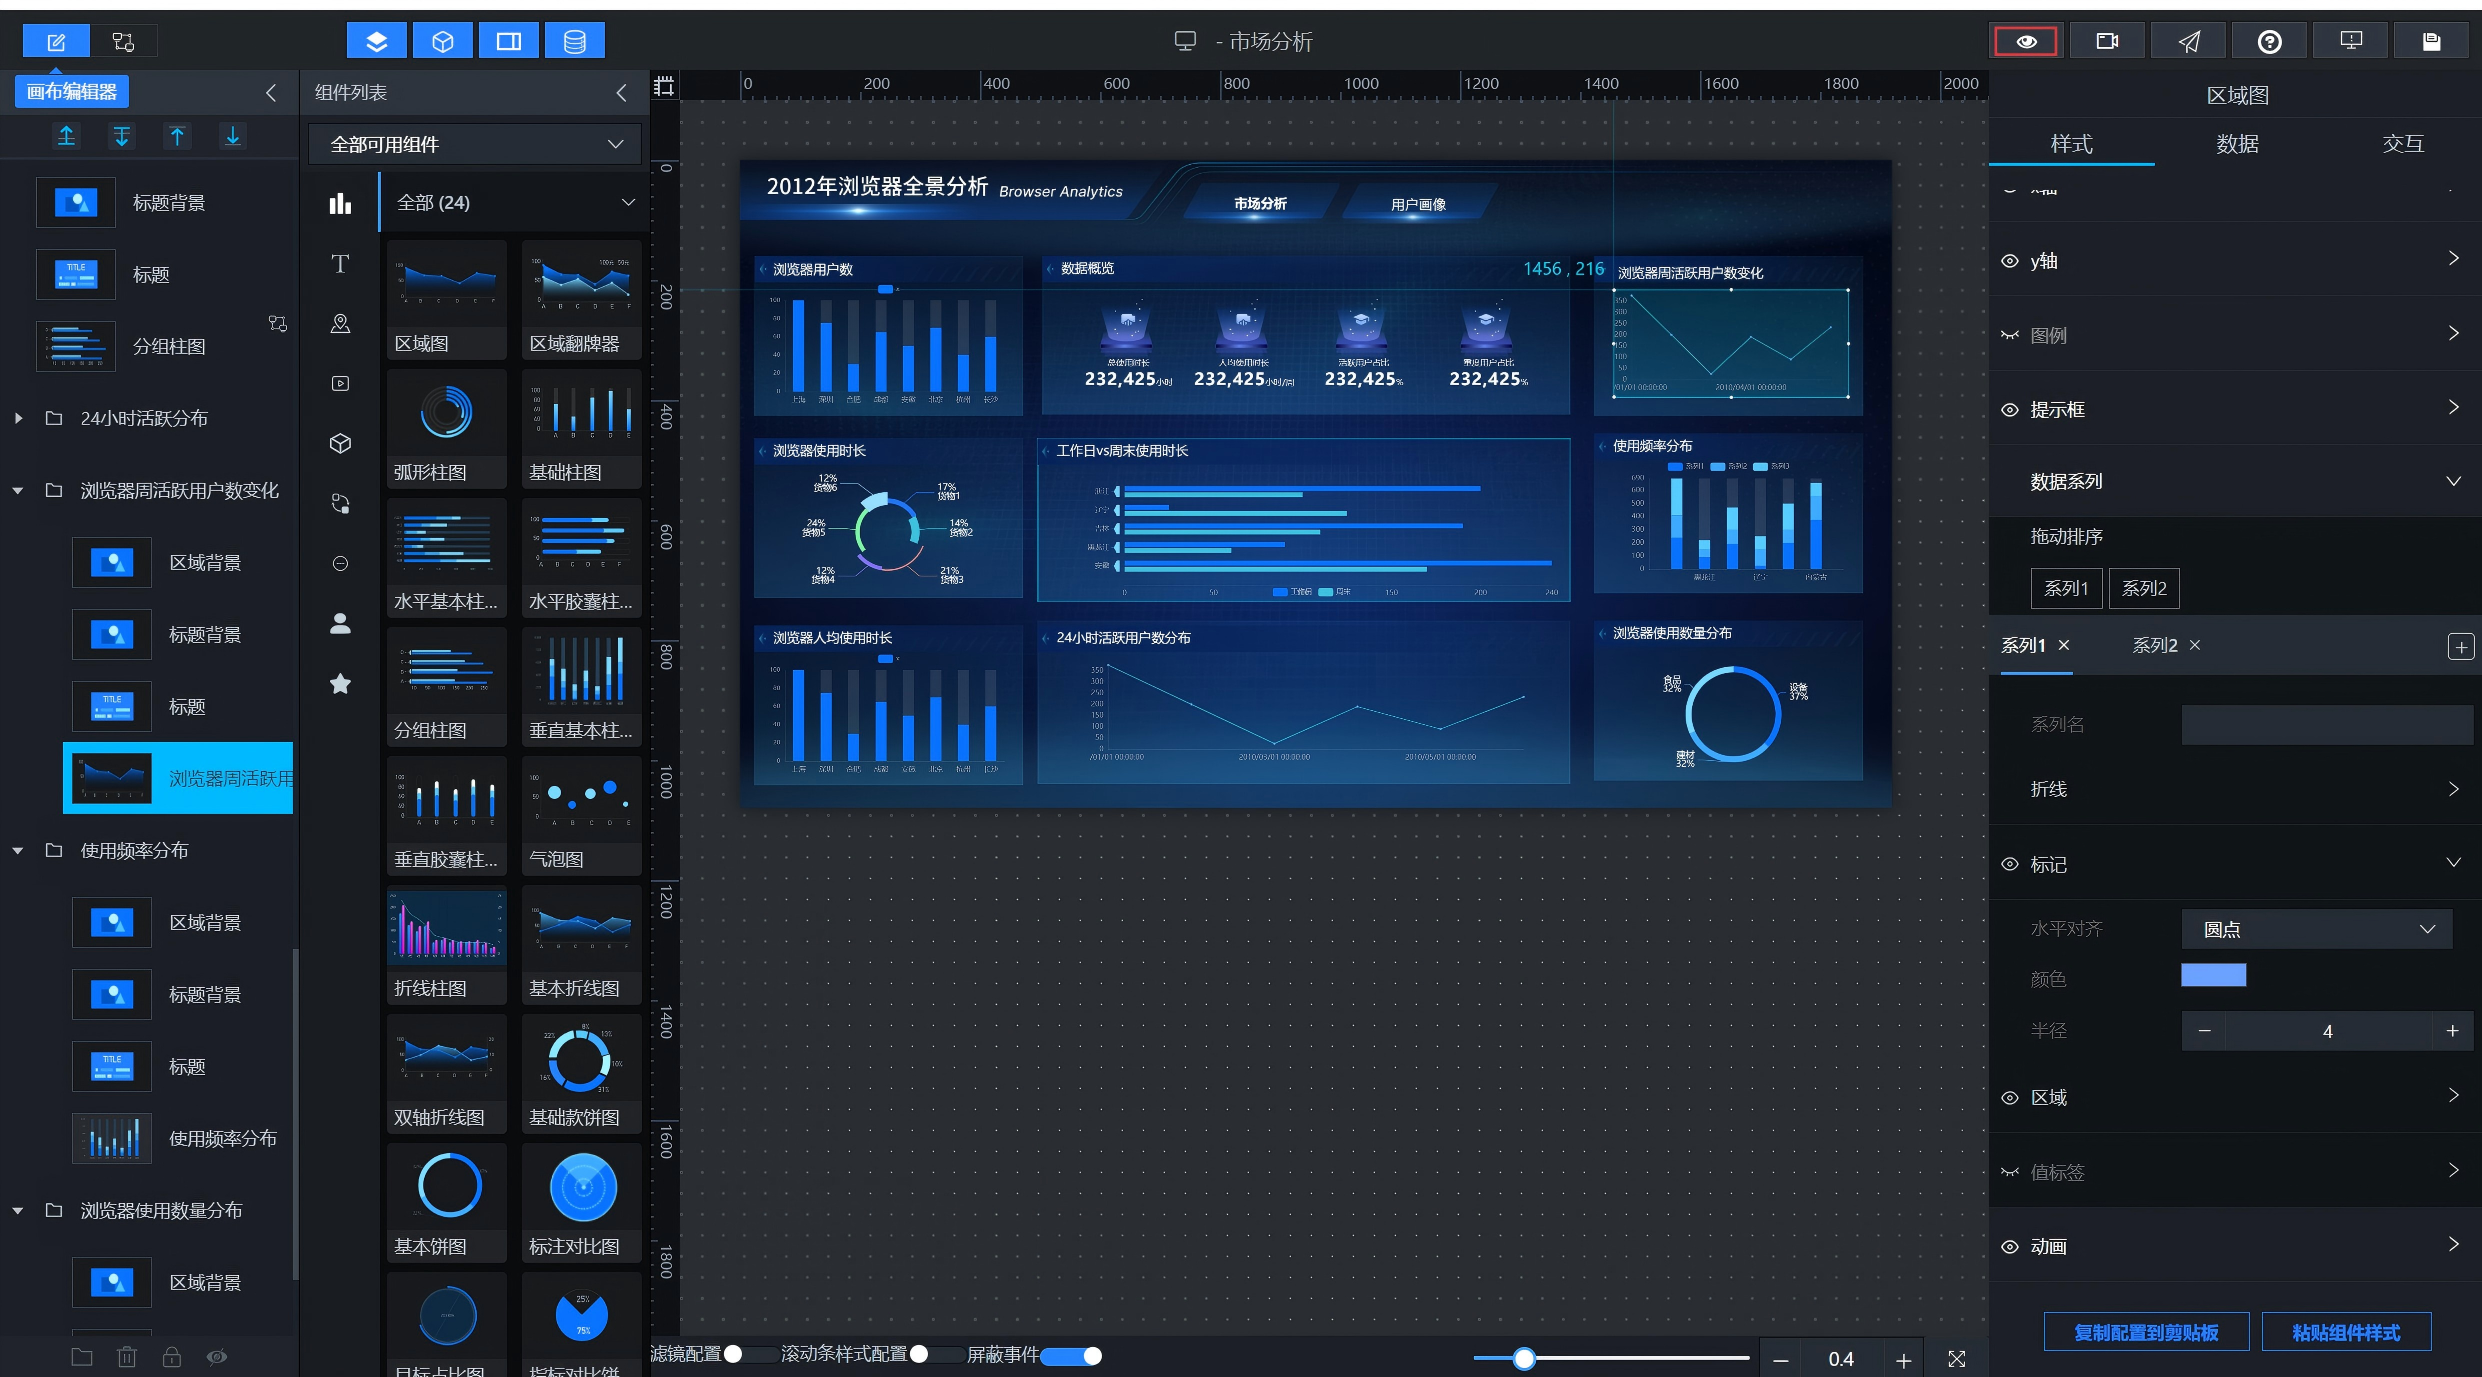This screenshot has width=2482, height=1377.
Task: Click the 系列名 input field
Action: 2327,724
